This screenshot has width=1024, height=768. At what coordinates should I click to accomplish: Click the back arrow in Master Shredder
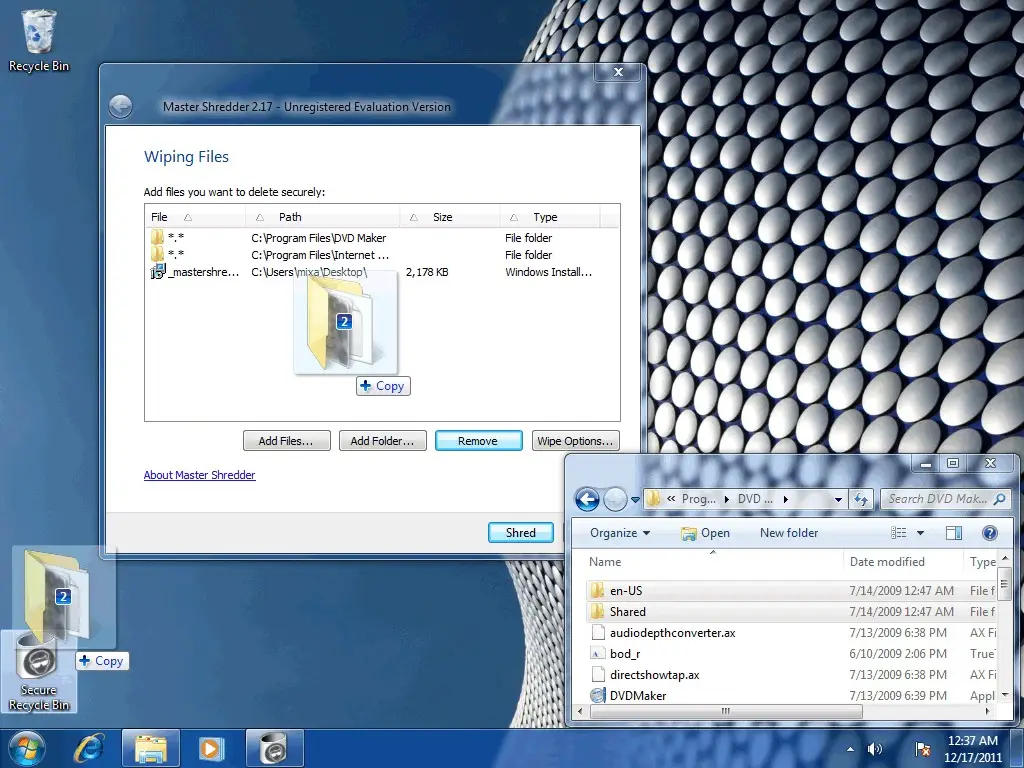(120, 107)
